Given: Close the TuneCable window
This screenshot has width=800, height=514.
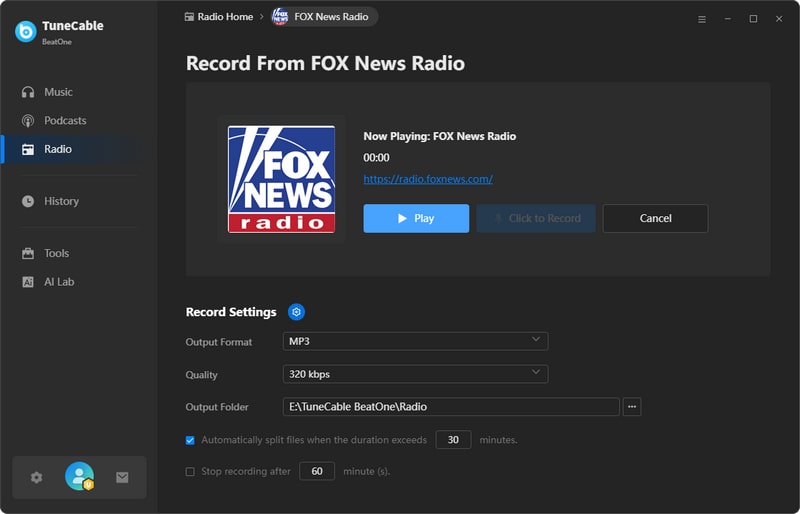Looking at the screenshot, I should pyautogui.click(x=779, y=19).
